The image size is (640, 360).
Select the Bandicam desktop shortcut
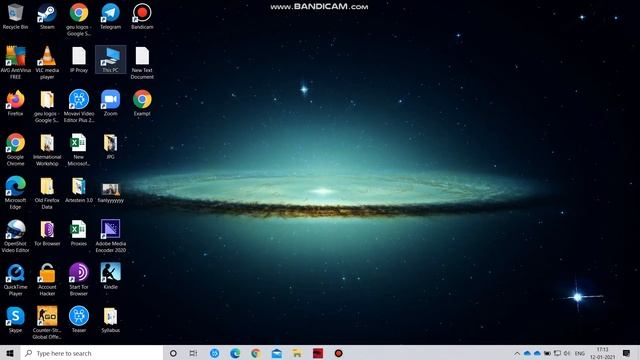point(142,17)
